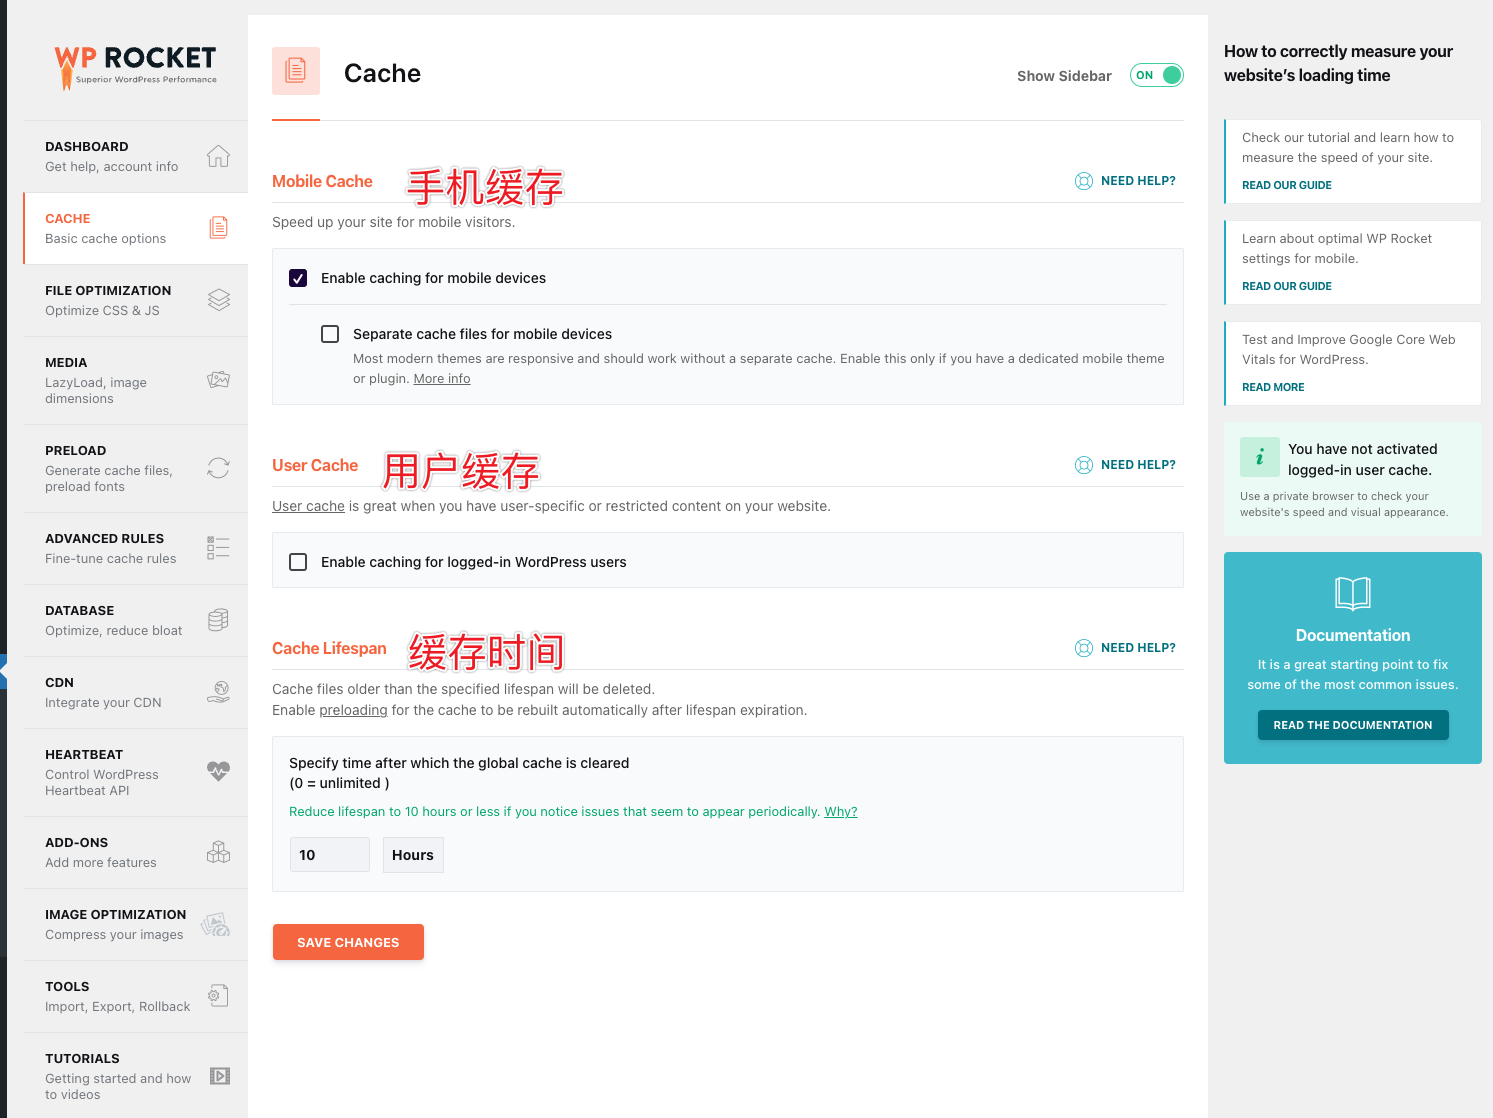Click Read More for Core Web Vitals
The height and width of the screenshot is (1118, 1493).
pyautogui.click(x=1273, y=387)
